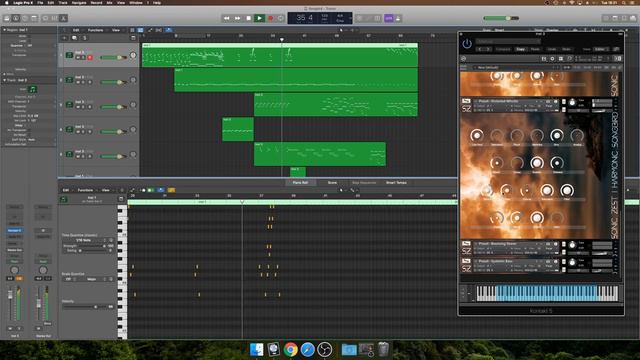This screenshot has height=360, width=640.
Task: Open Smart Controls from the toolbar
Action: [45, 18]
